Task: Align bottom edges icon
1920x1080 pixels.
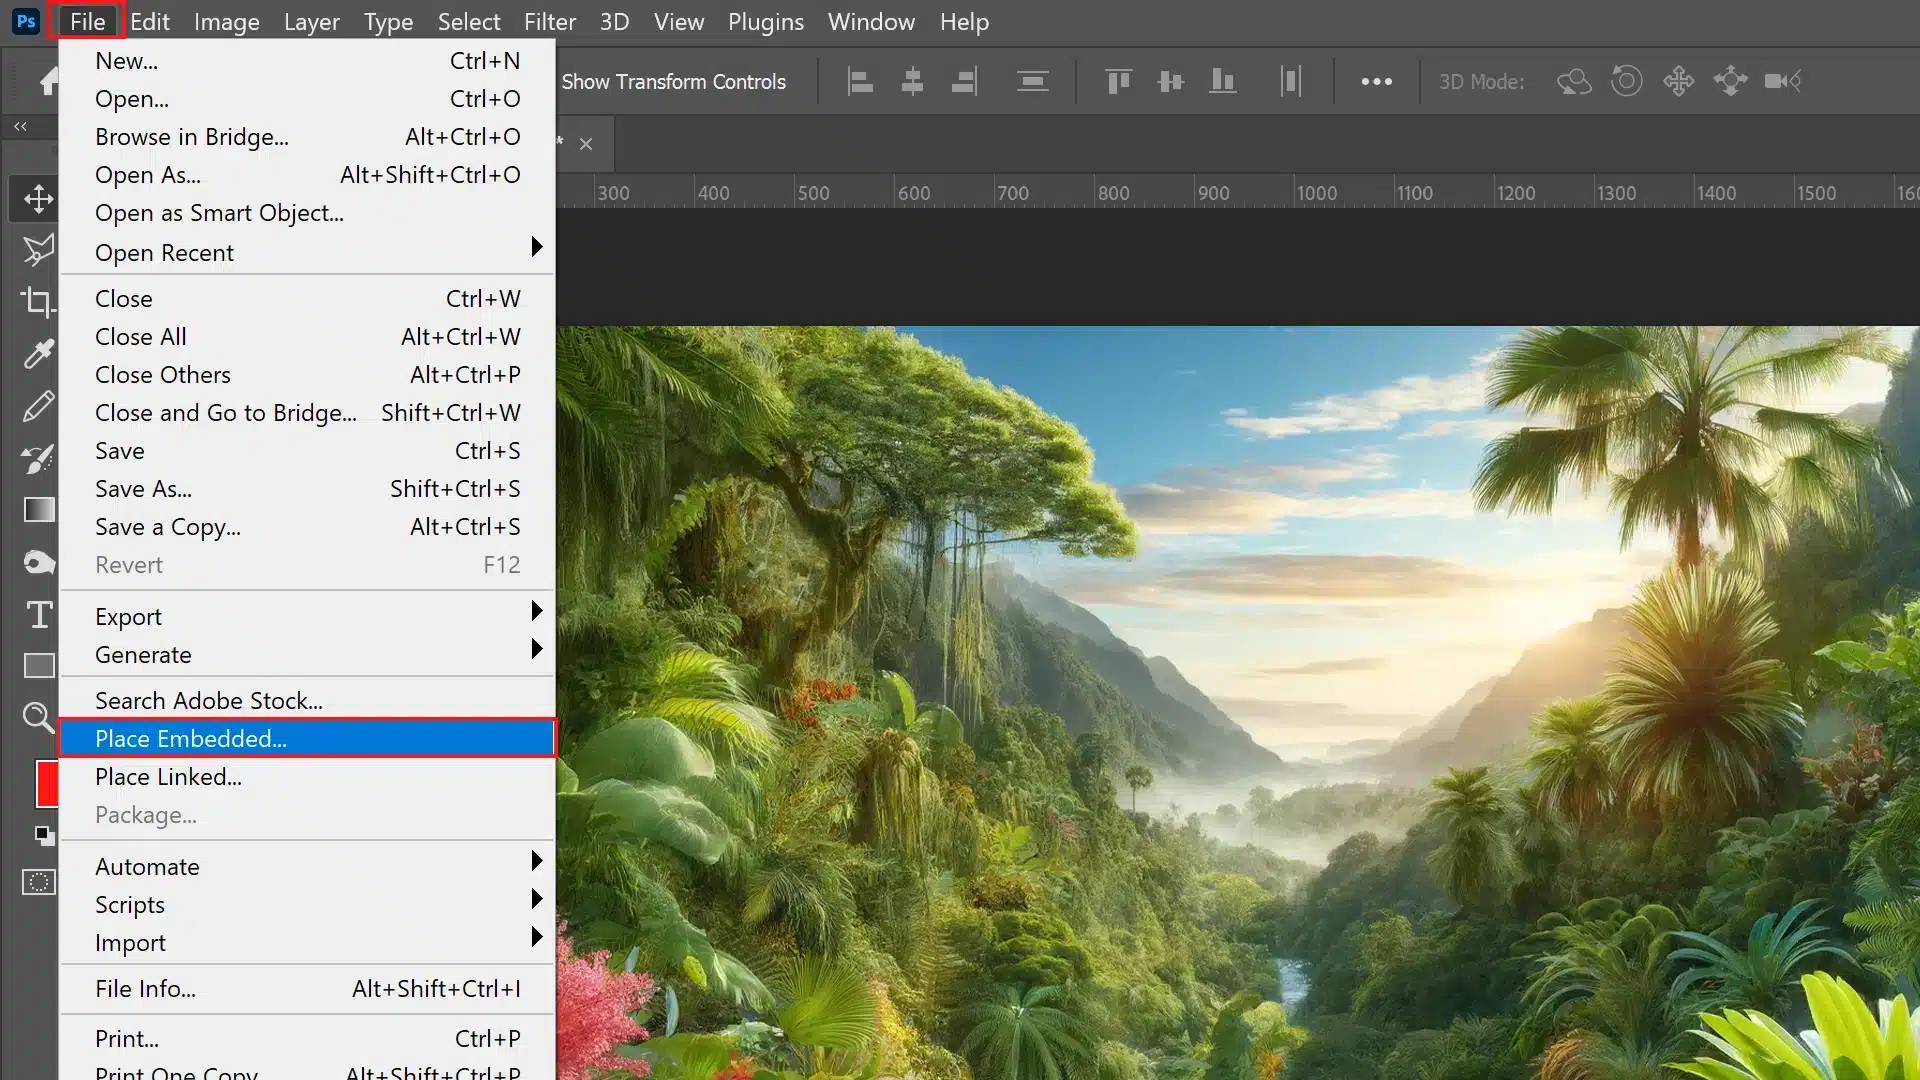Action: pyautogui.click(x=1222, y=81)
